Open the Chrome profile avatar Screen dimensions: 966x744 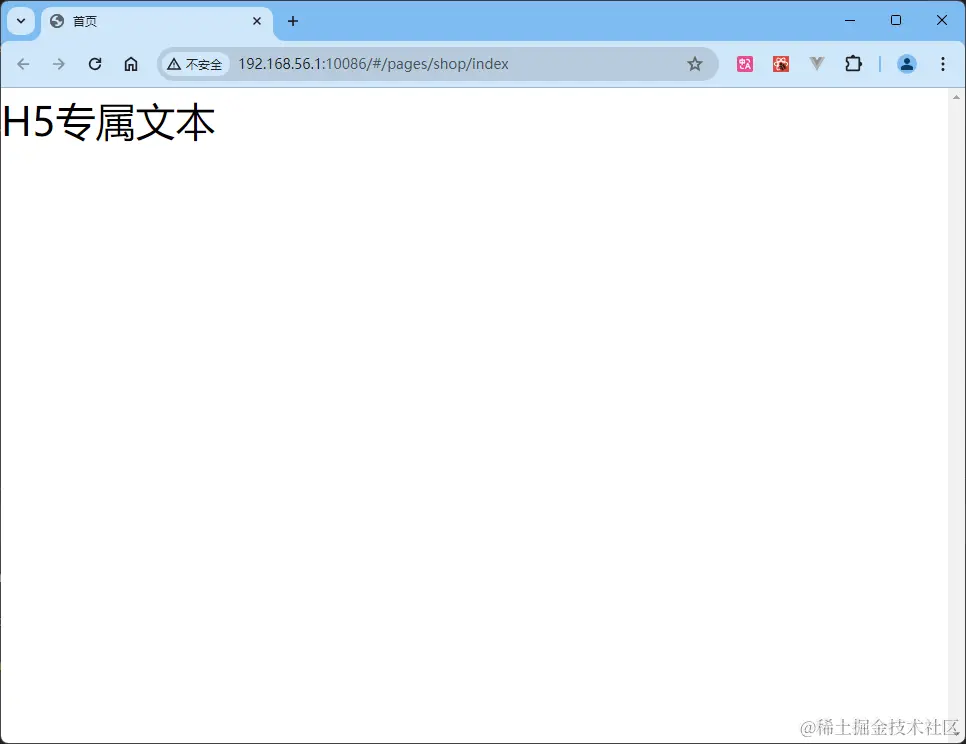point(906,63)
